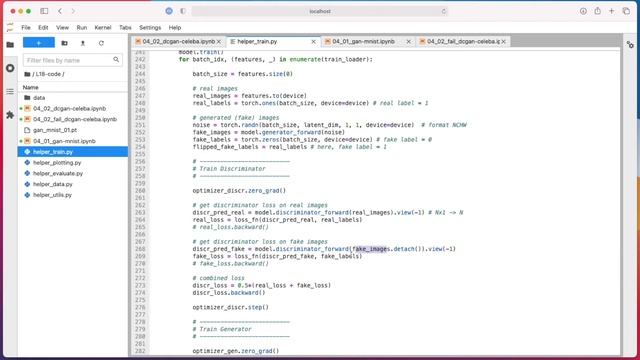
Task: Click discr_loss.backward() on line 274
Action: pos(229,293)
